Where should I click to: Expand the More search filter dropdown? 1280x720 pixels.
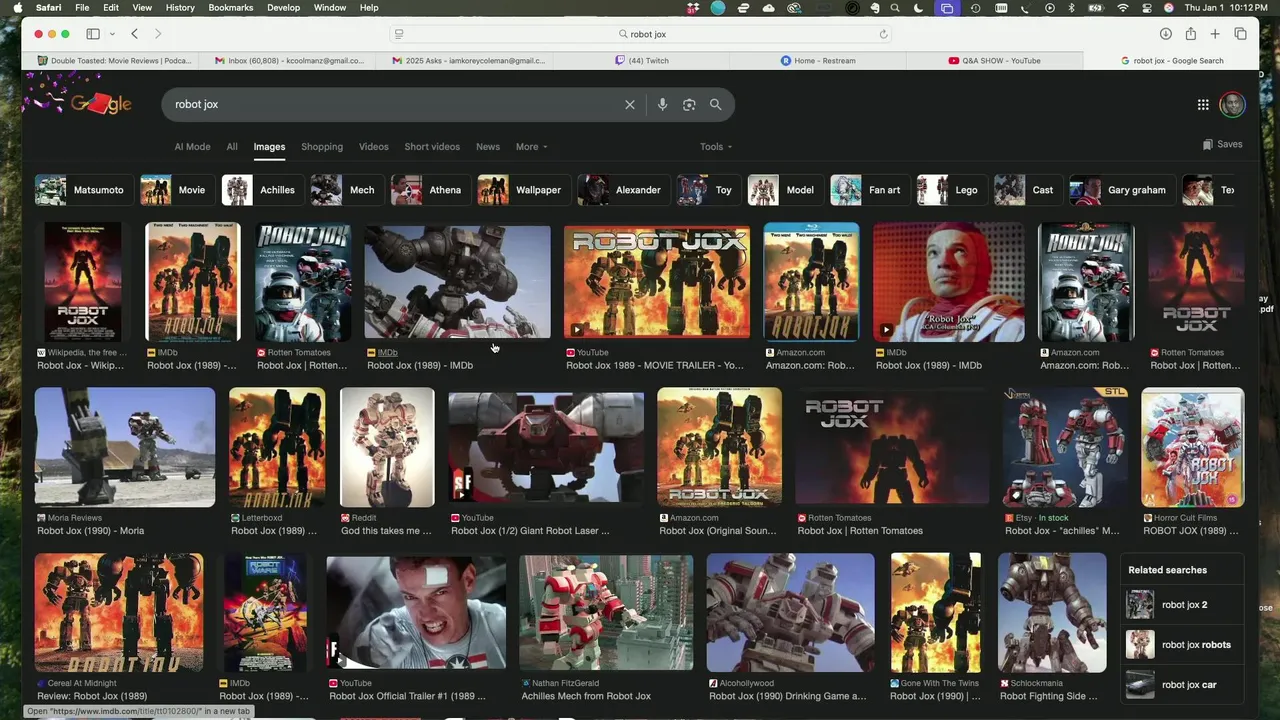point(531,147)
